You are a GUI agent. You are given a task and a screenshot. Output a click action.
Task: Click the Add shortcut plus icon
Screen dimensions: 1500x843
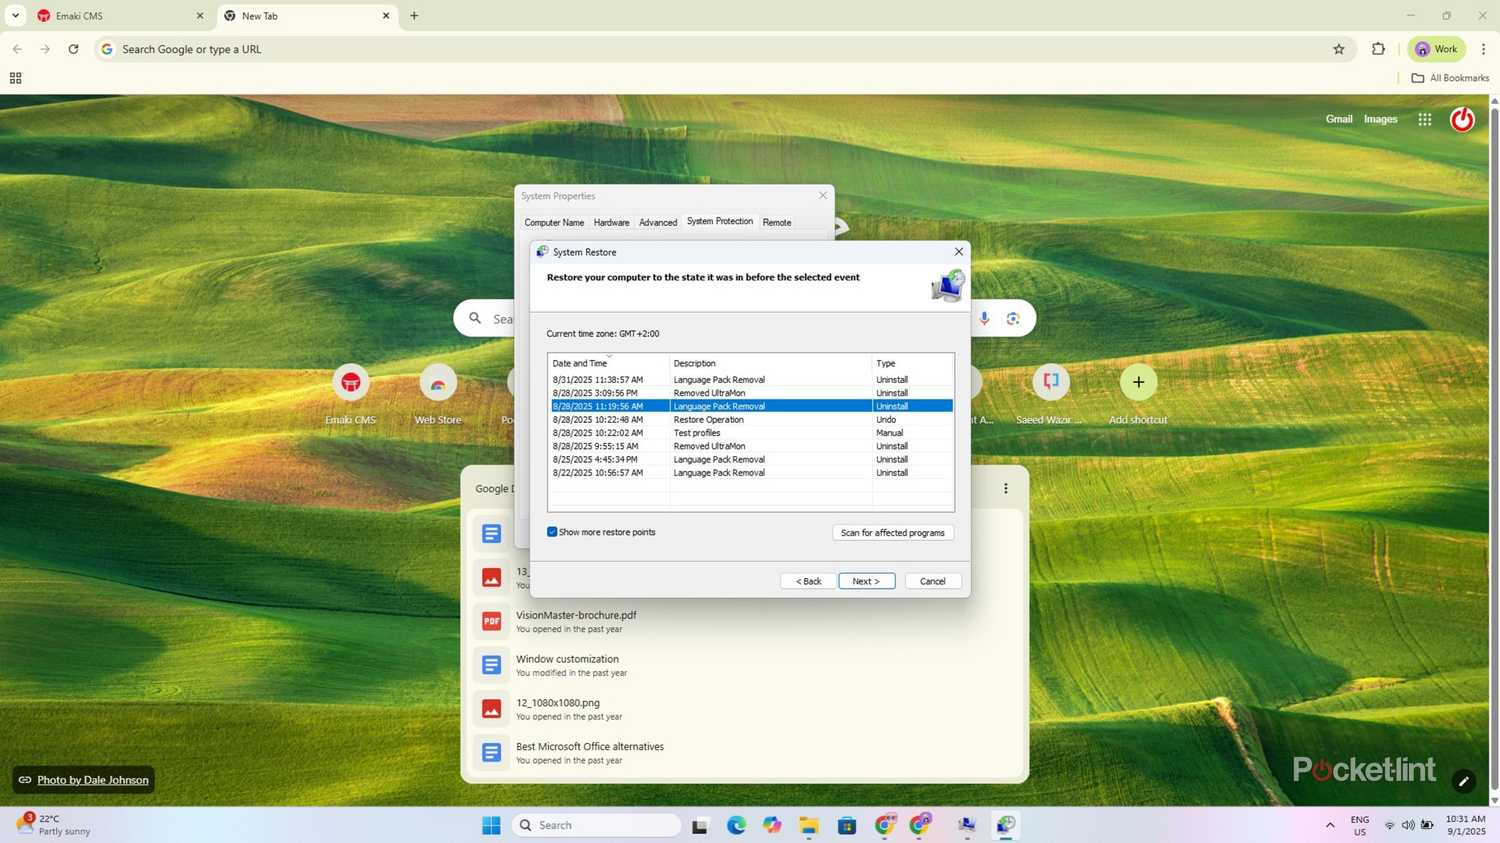tap(1138, 382)
